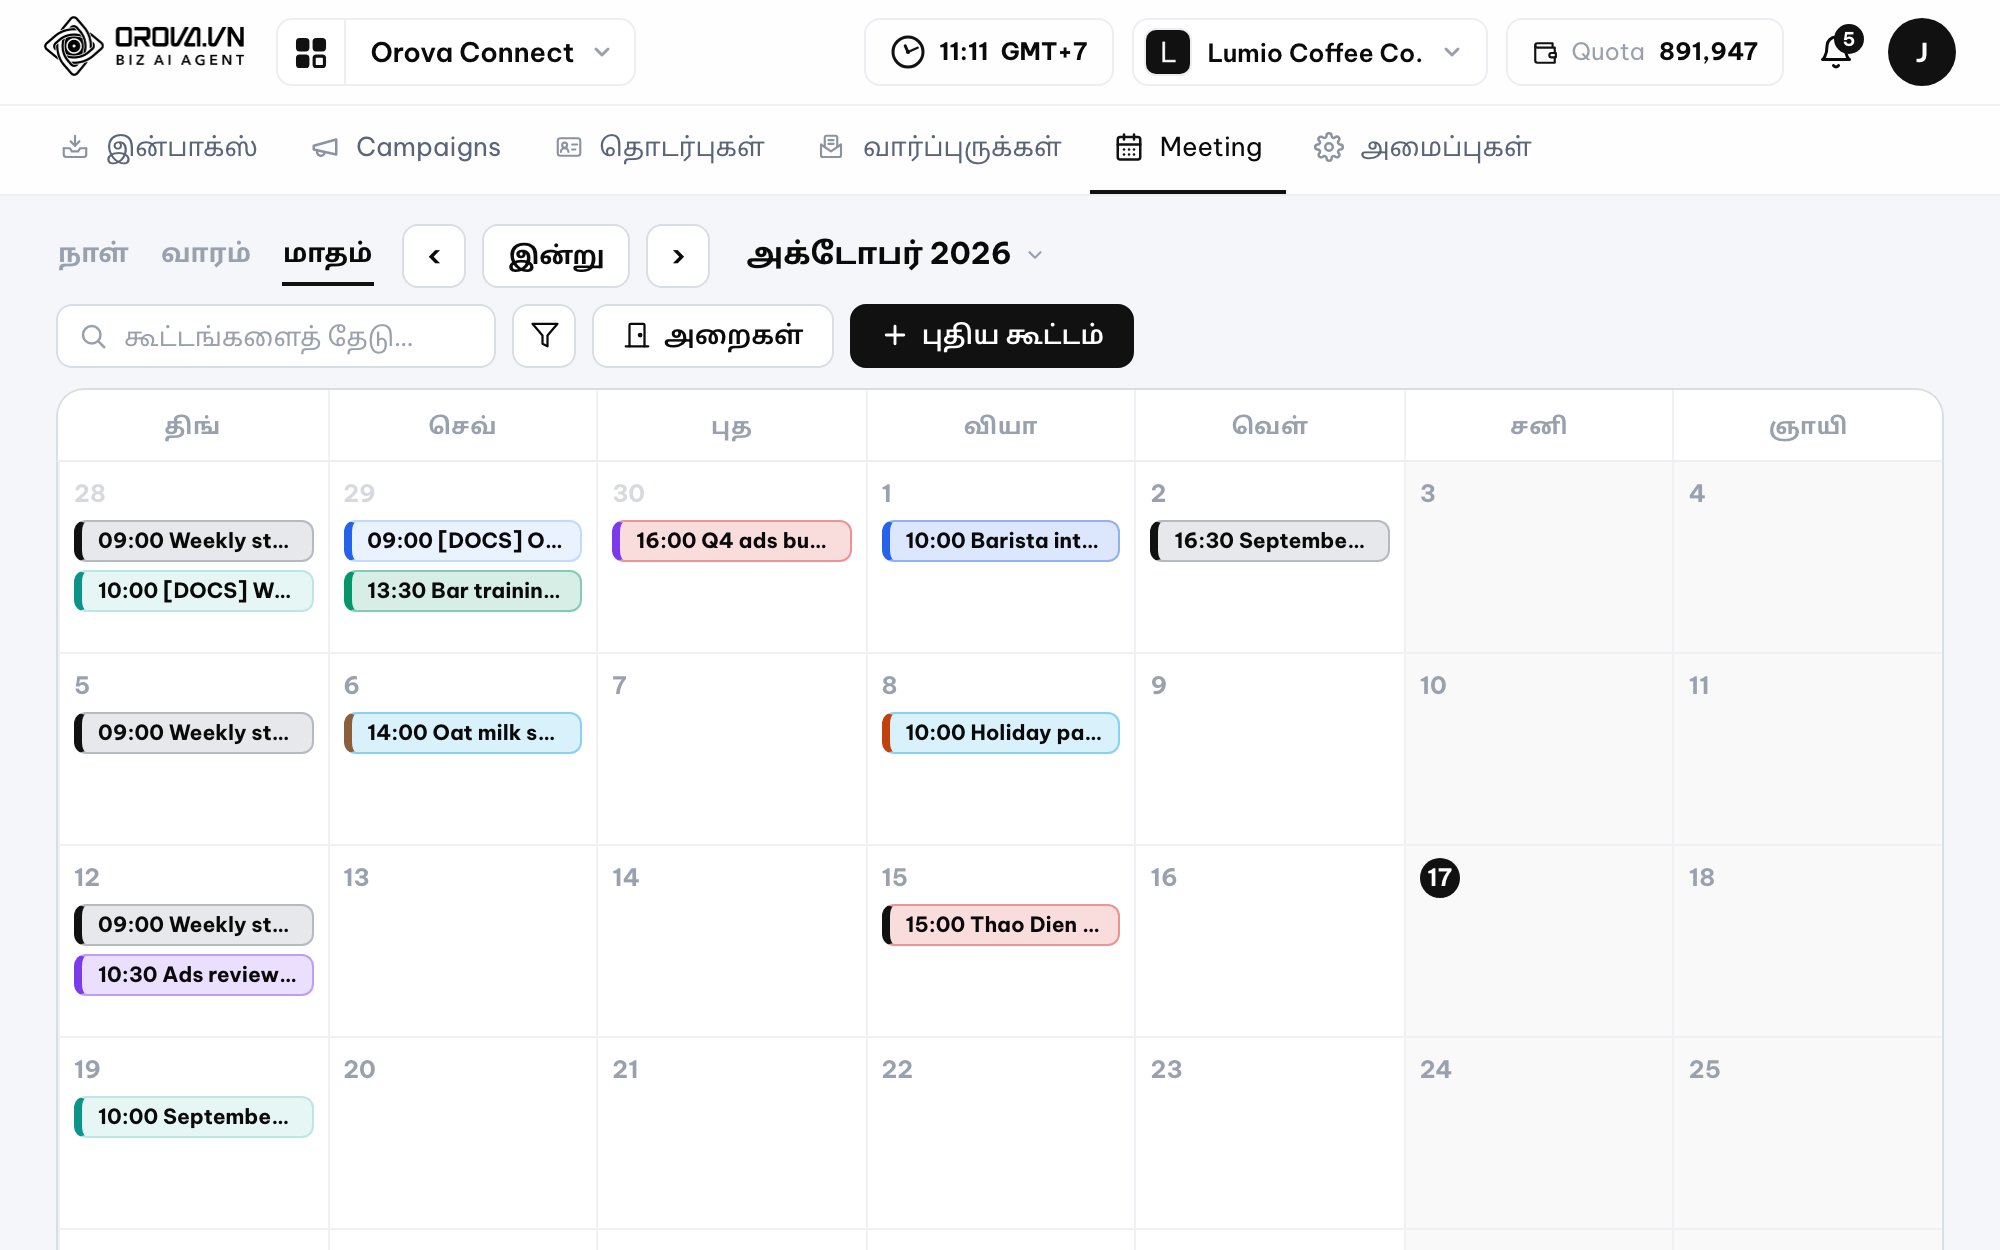Open the 13:30 Bar trainin... event

pyautogui.click(x=463, y=591)
